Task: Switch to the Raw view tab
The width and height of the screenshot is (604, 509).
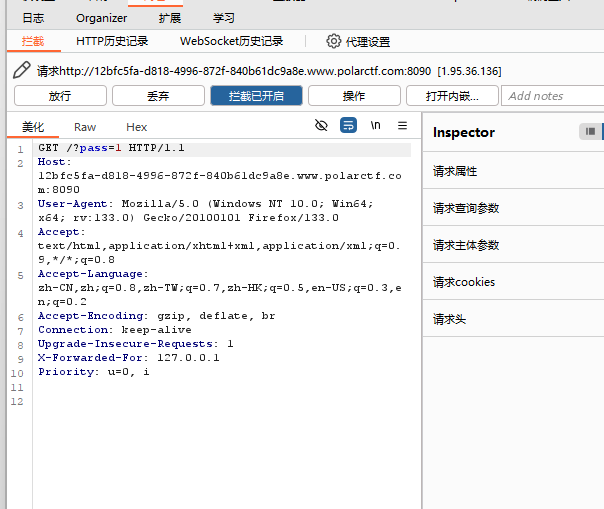Action: 85,127
